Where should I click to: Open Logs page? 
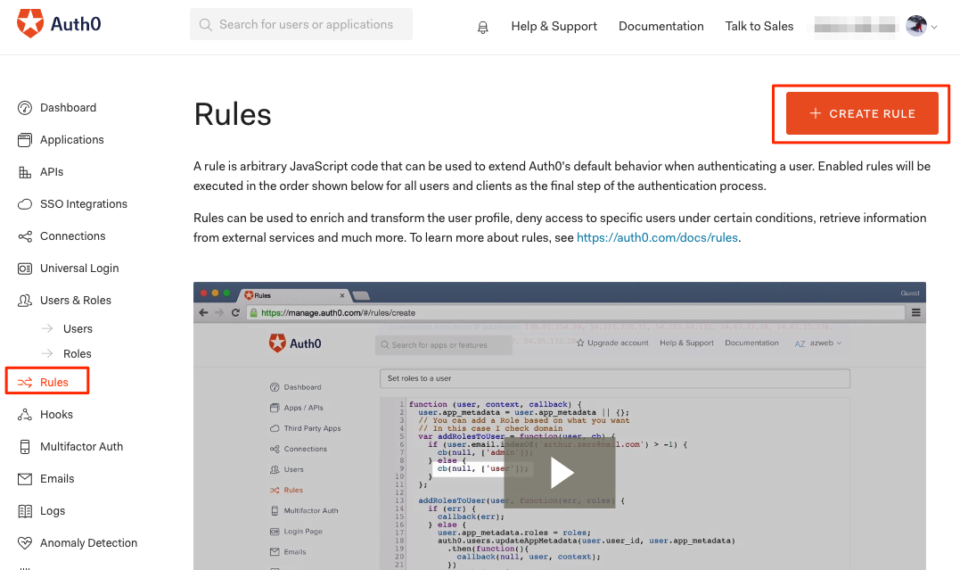pos(52,511)
